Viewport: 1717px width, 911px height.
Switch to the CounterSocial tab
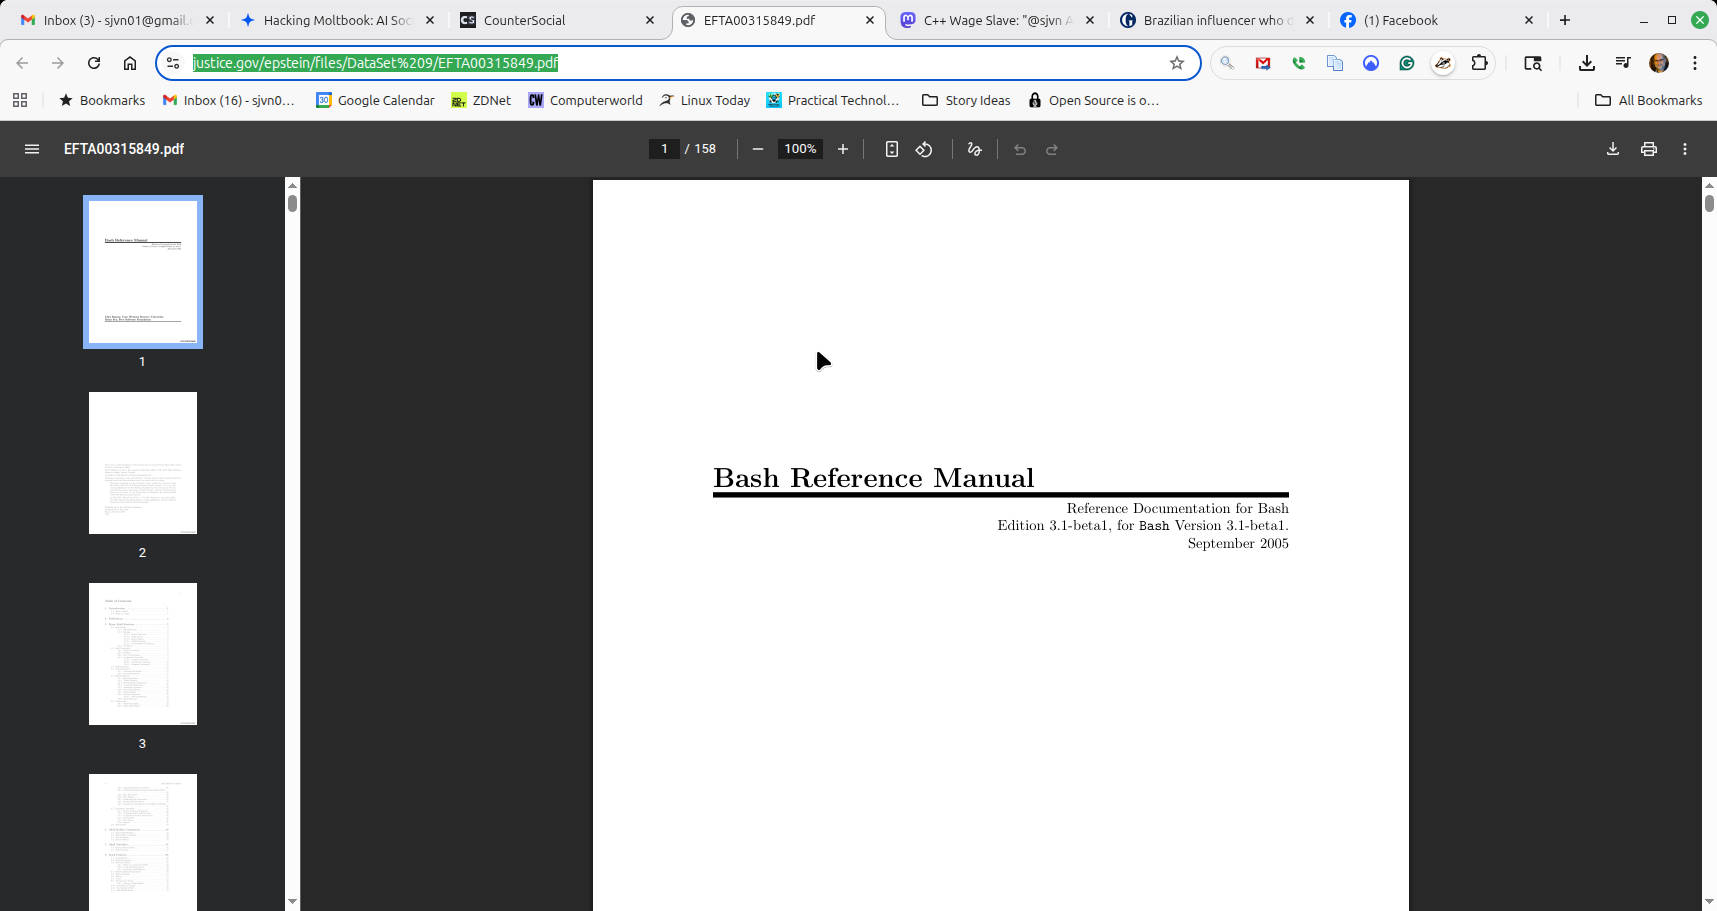(x=525, y=20)
